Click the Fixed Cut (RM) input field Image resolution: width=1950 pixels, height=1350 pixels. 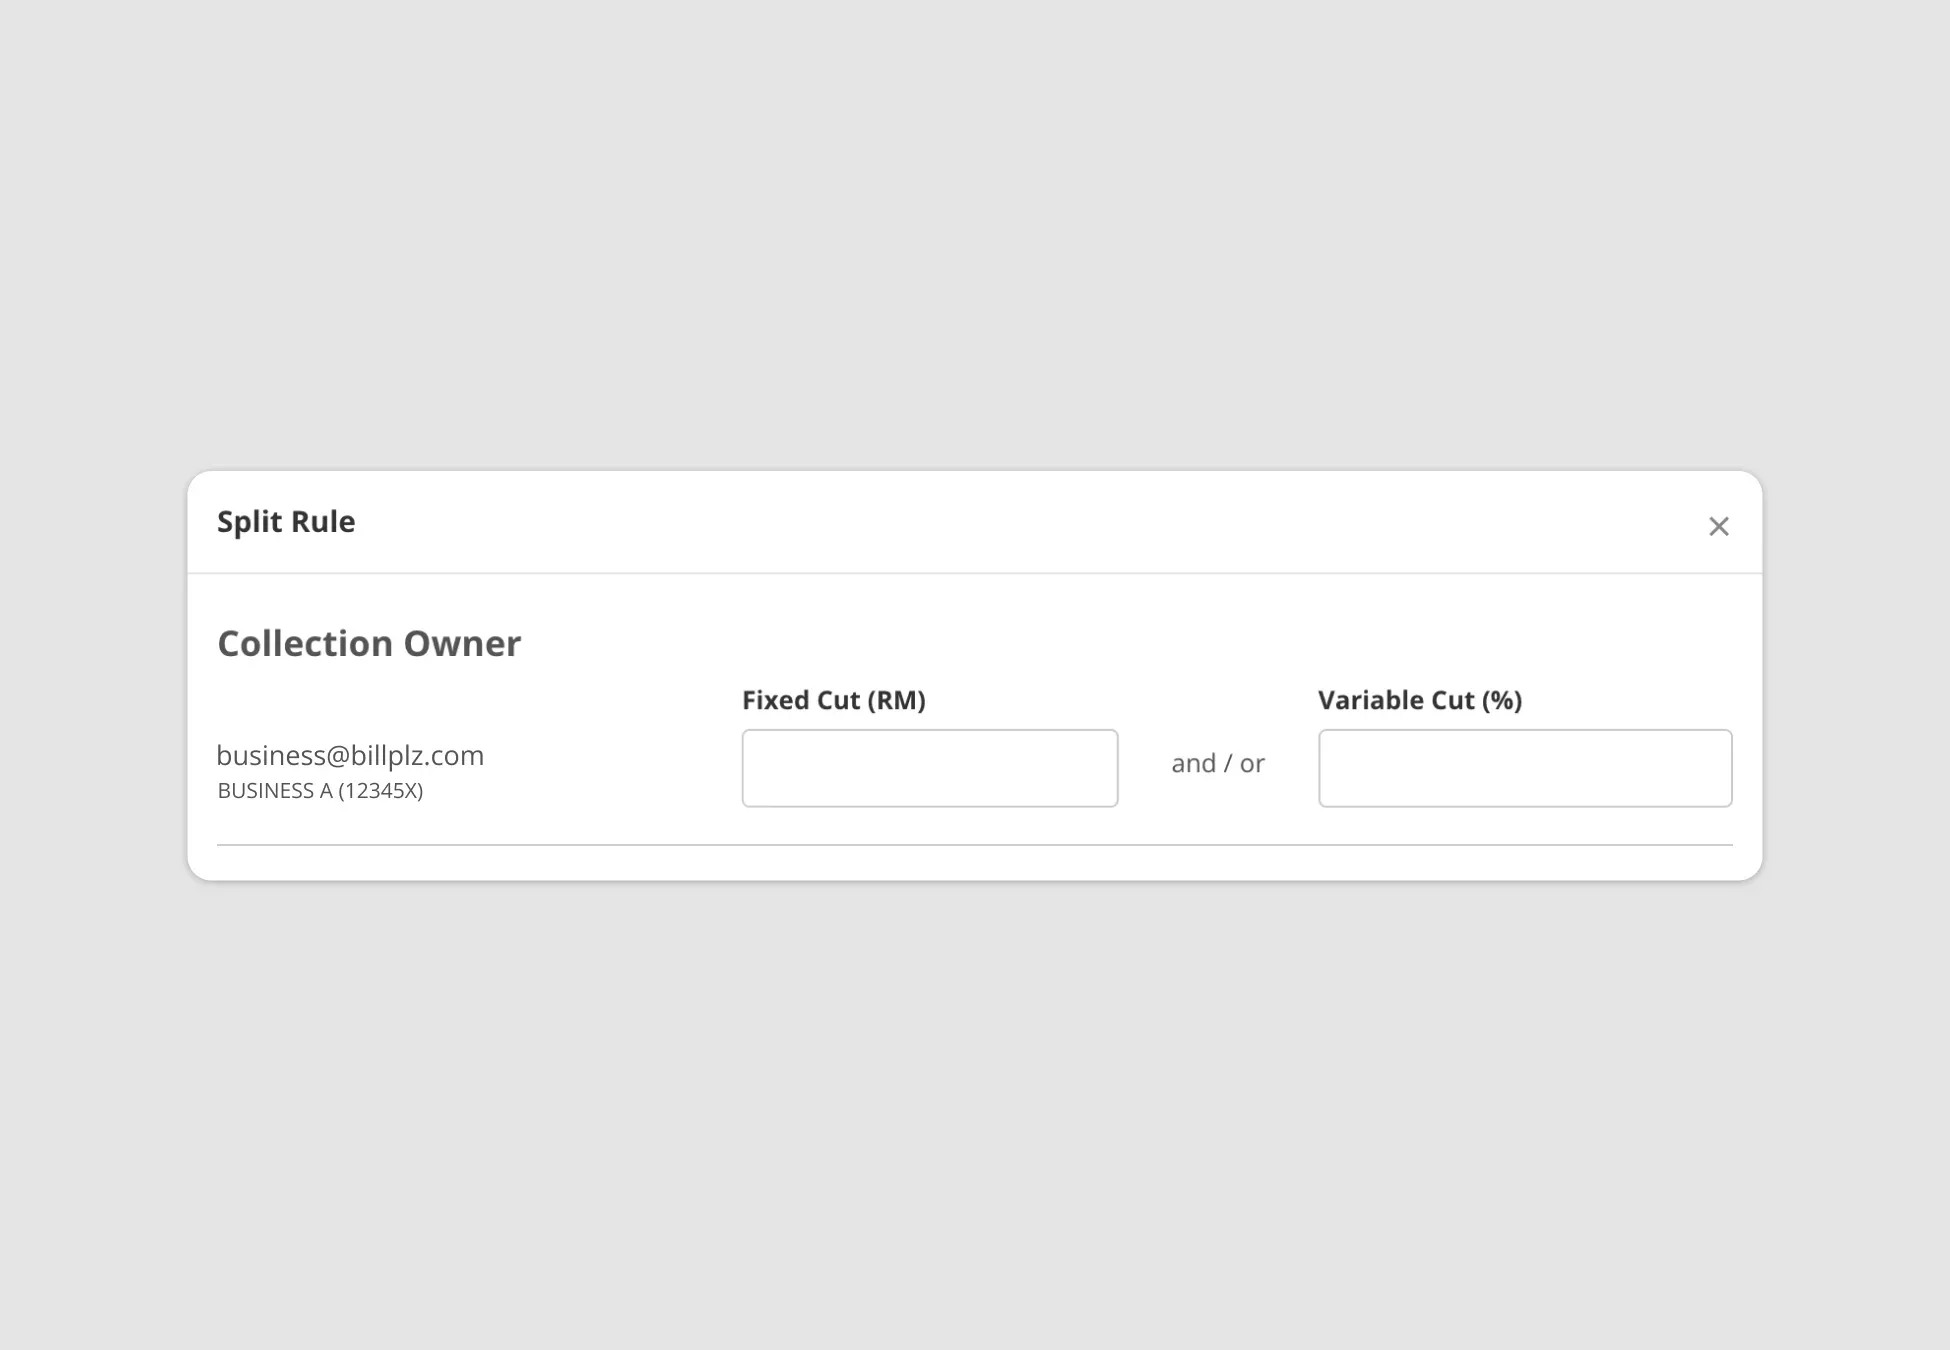click(x=930, y=768)
